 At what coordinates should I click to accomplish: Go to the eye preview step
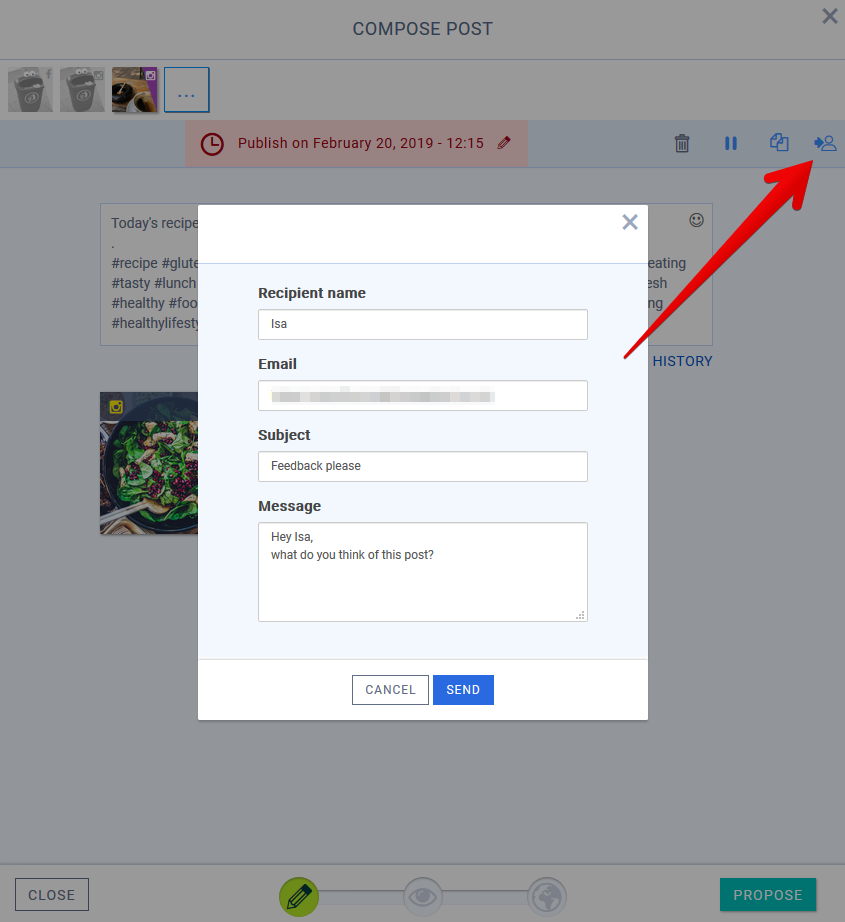423,897
